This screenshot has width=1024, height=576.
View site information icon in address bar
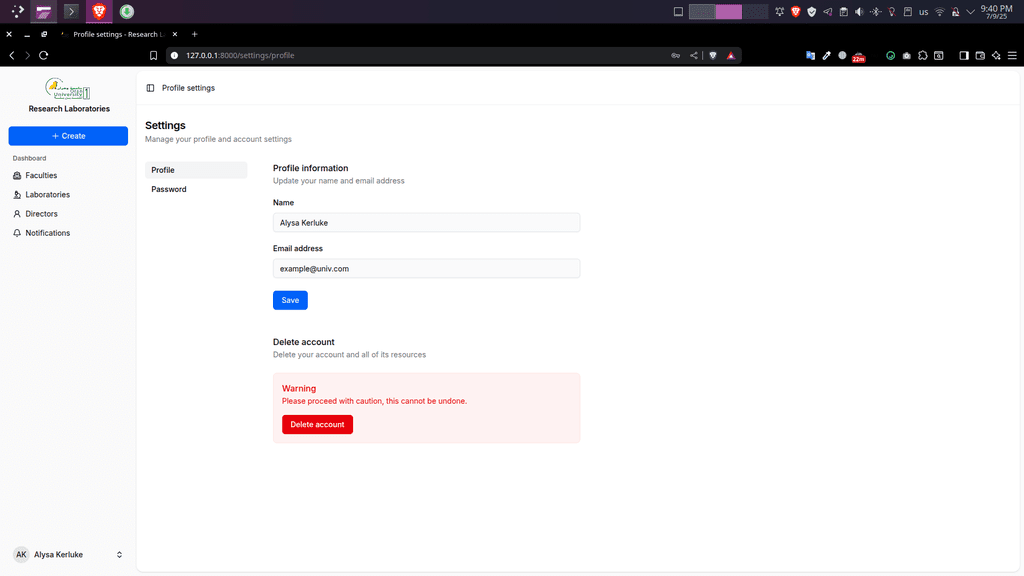pos(174,56)
